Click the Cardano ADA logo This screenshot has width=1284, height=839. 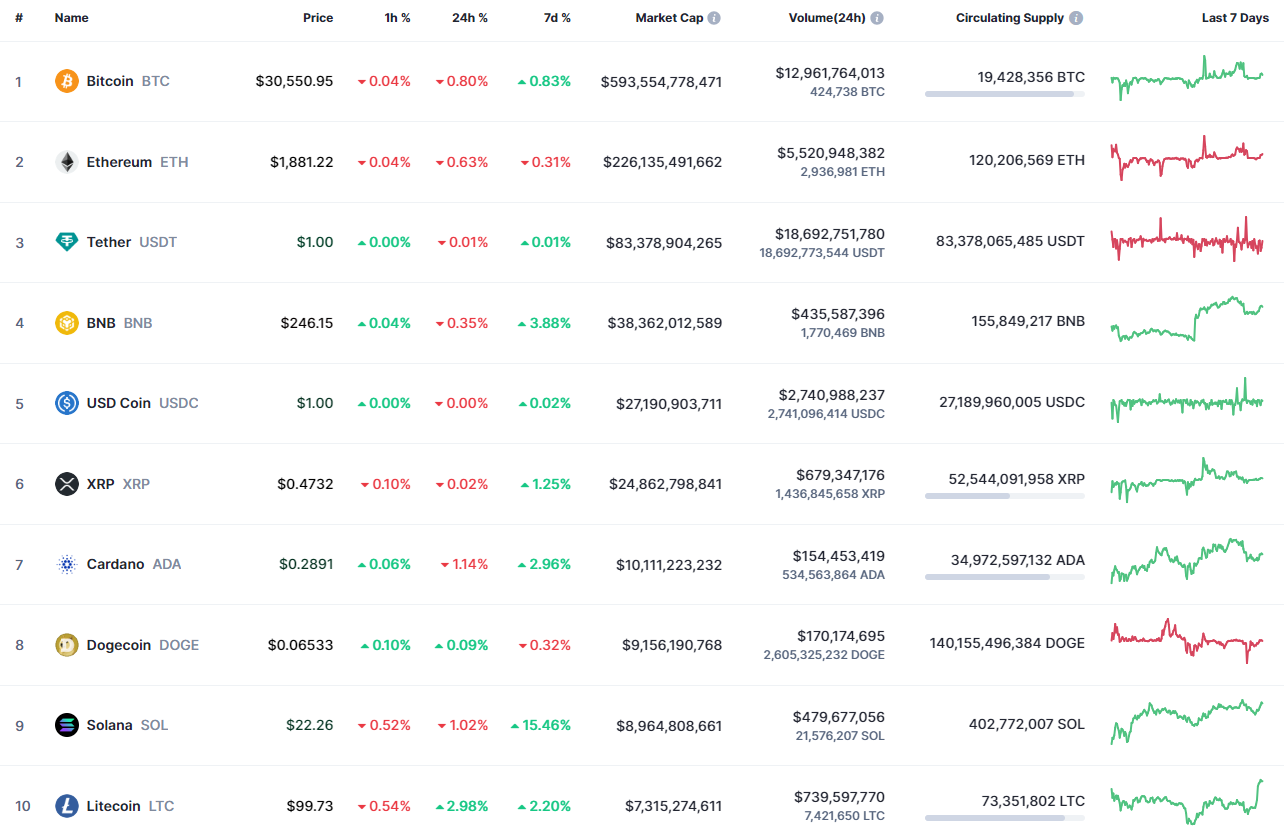coord(66,564)
